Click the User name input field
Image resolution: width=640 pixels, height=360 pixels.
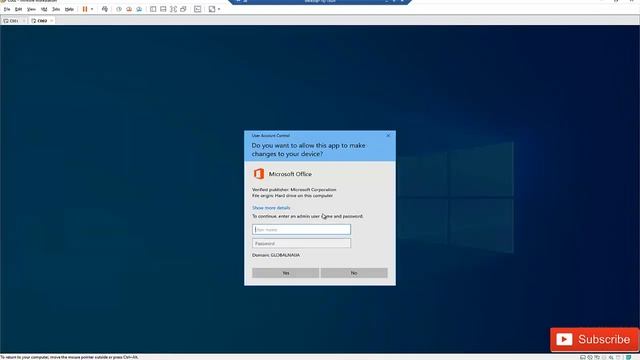tap(301, 229)
